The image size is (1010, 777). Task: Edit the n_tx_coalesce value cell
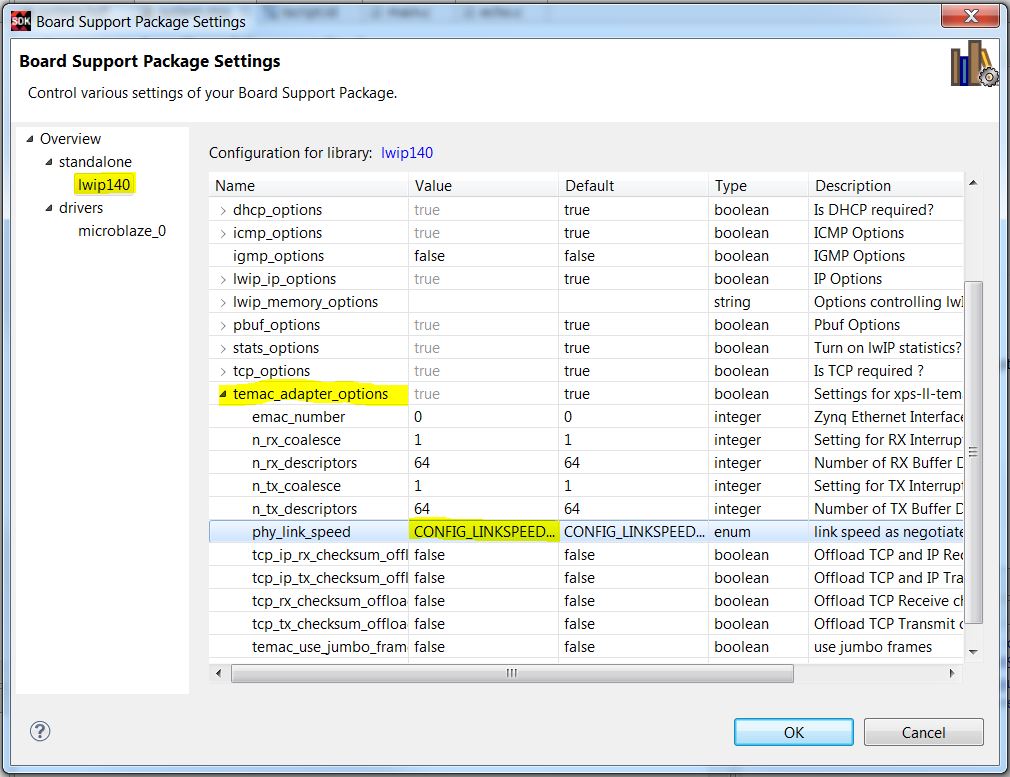(x=484, y=486)
